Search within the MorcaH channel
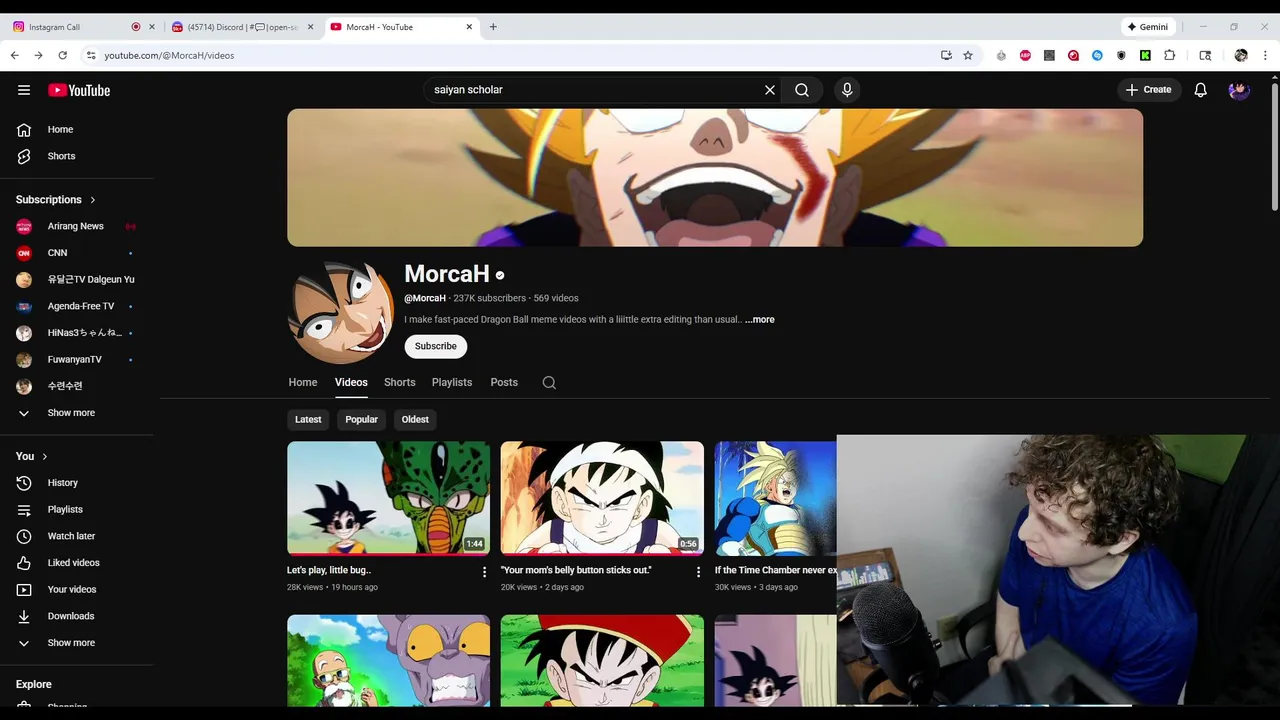 click(549, 383)
